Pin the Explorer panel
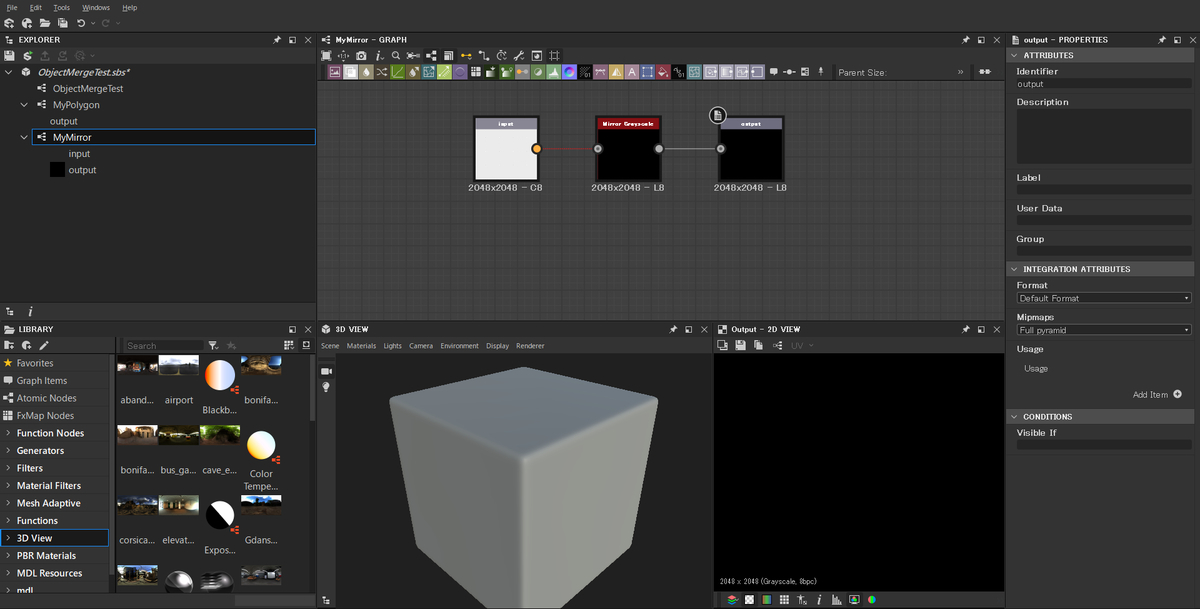The image size is (1200, 609). 277,40
